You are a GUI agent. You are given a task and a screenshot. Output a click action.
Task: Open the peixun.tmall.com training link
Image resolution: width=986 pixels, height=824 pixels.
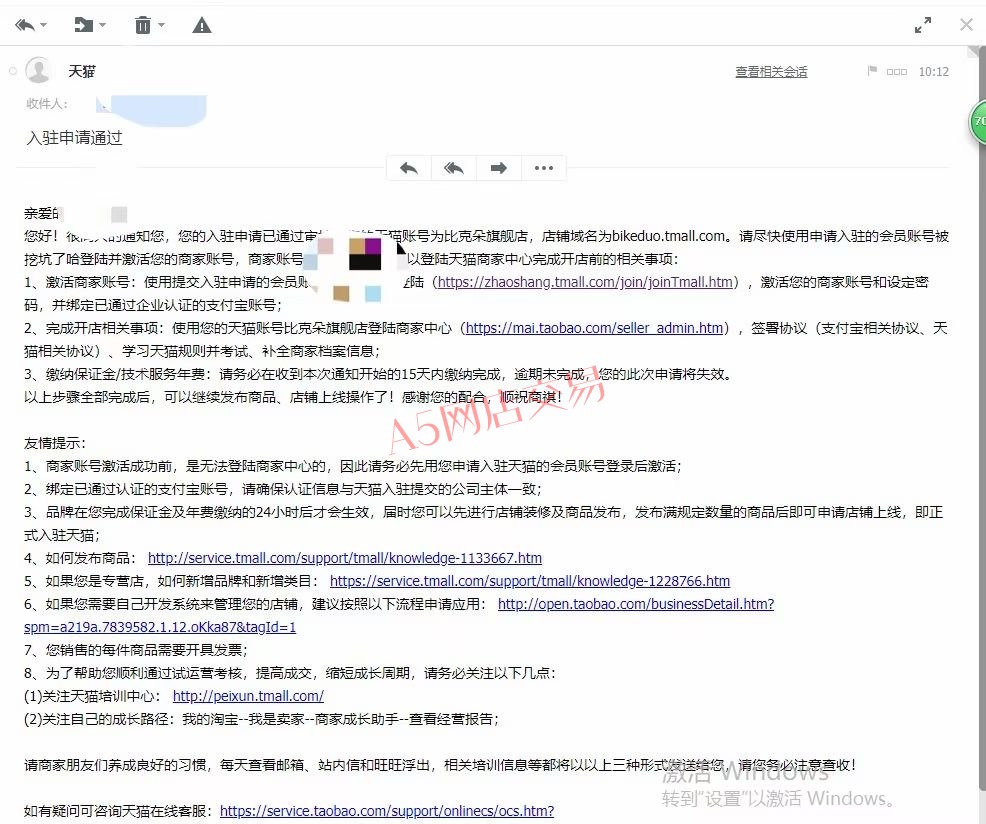(248, 696)
